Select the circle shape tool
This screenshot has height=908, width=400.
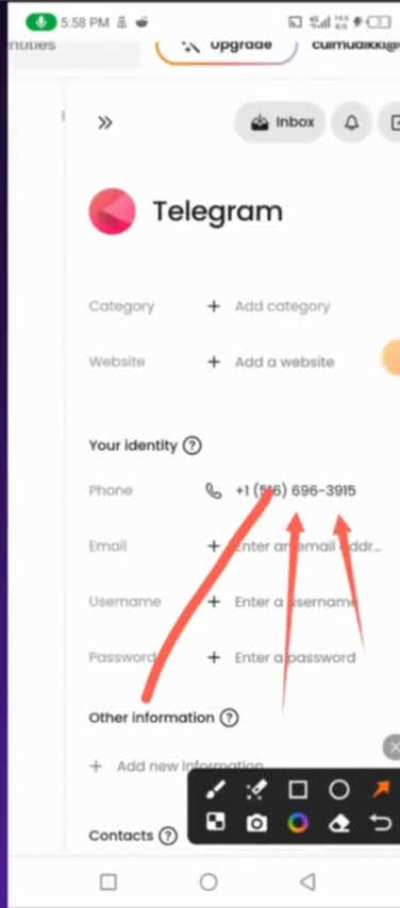(339, 789)
